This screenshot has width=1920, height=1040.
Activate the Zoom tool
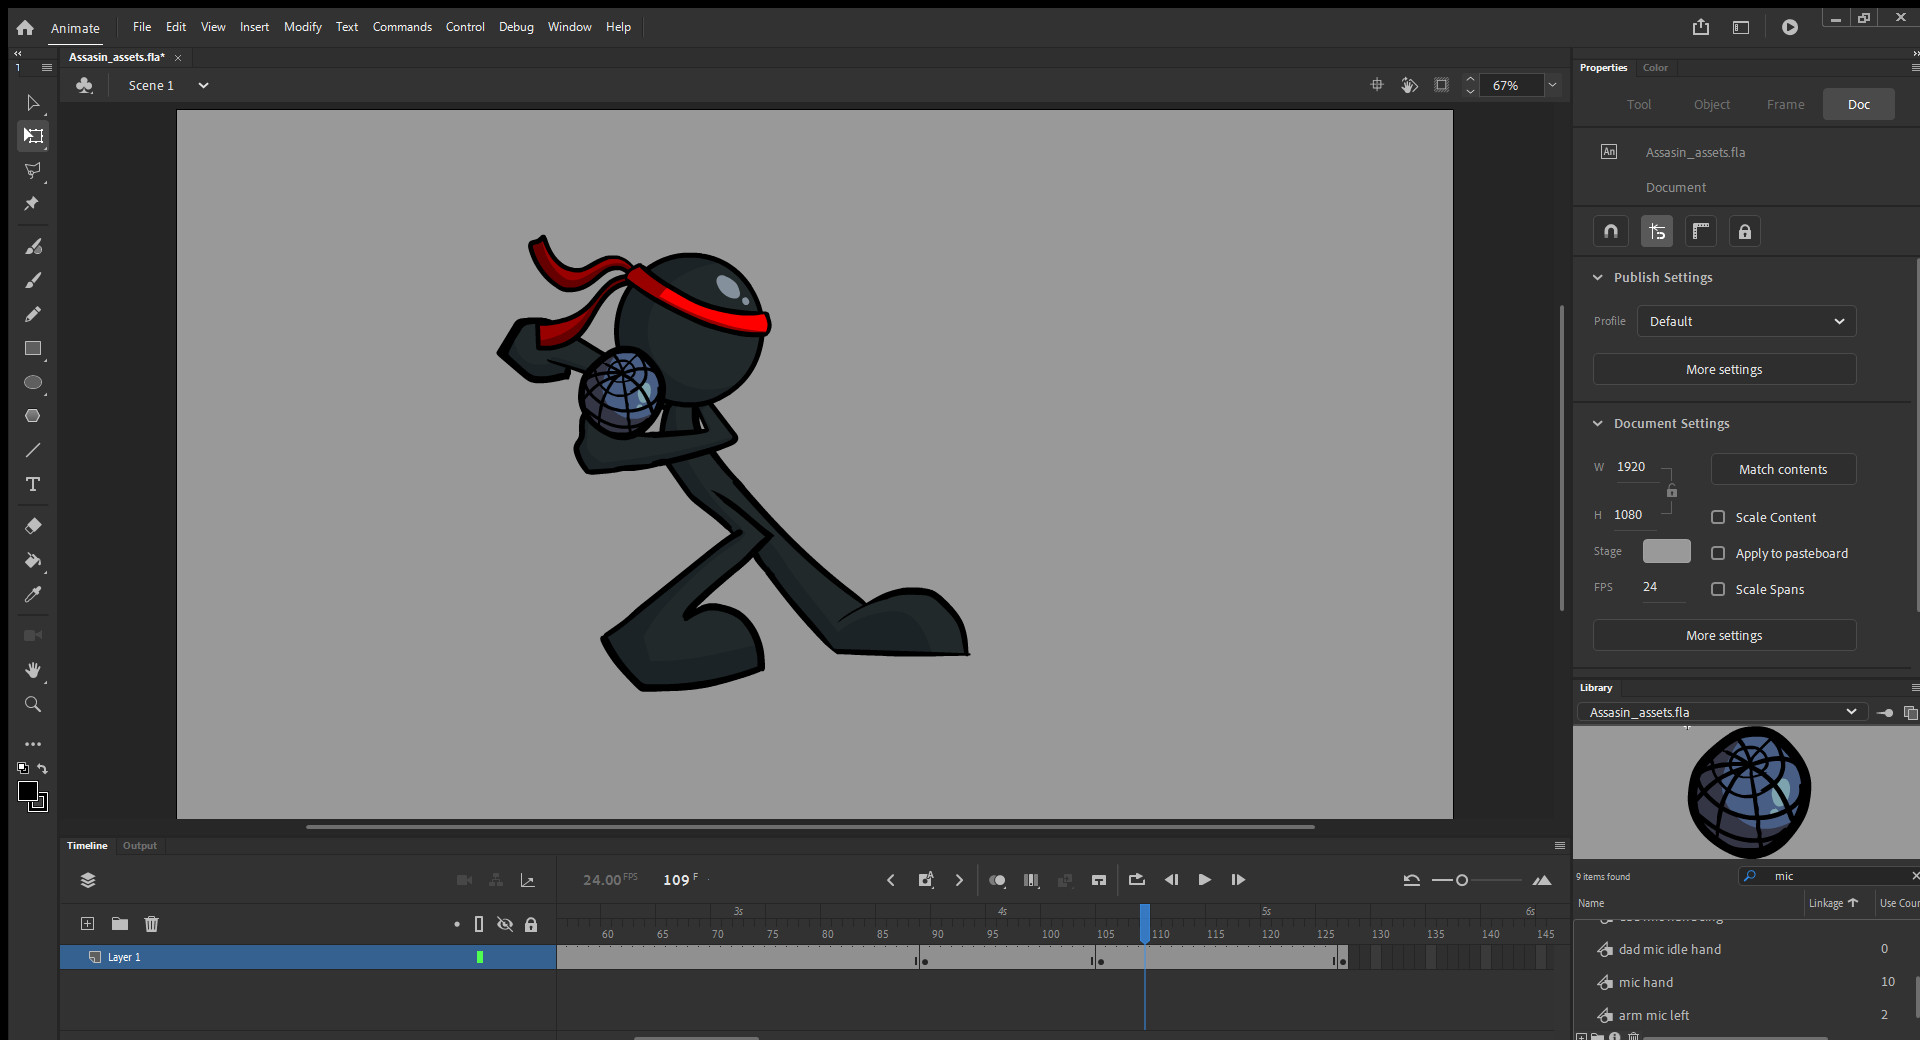click(x=33, y=705)
